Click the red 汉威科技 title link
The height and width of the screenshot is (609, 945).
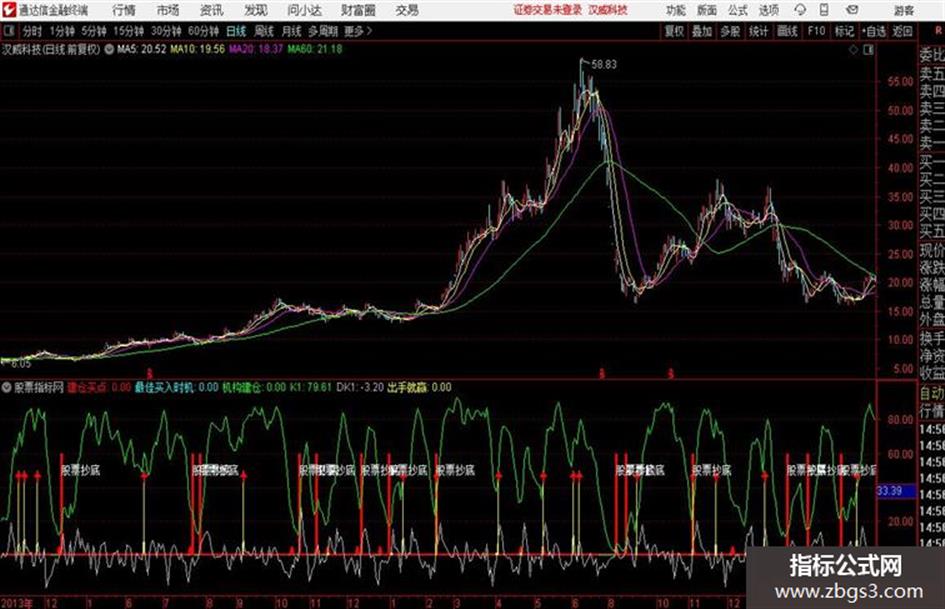[x=608, y=10]
